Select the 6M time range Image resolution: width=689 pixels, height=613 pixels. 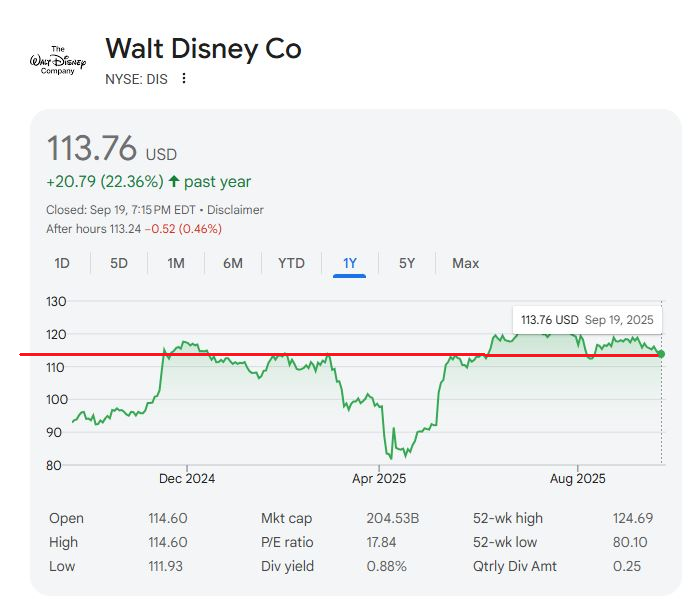[x=233, y=263]
